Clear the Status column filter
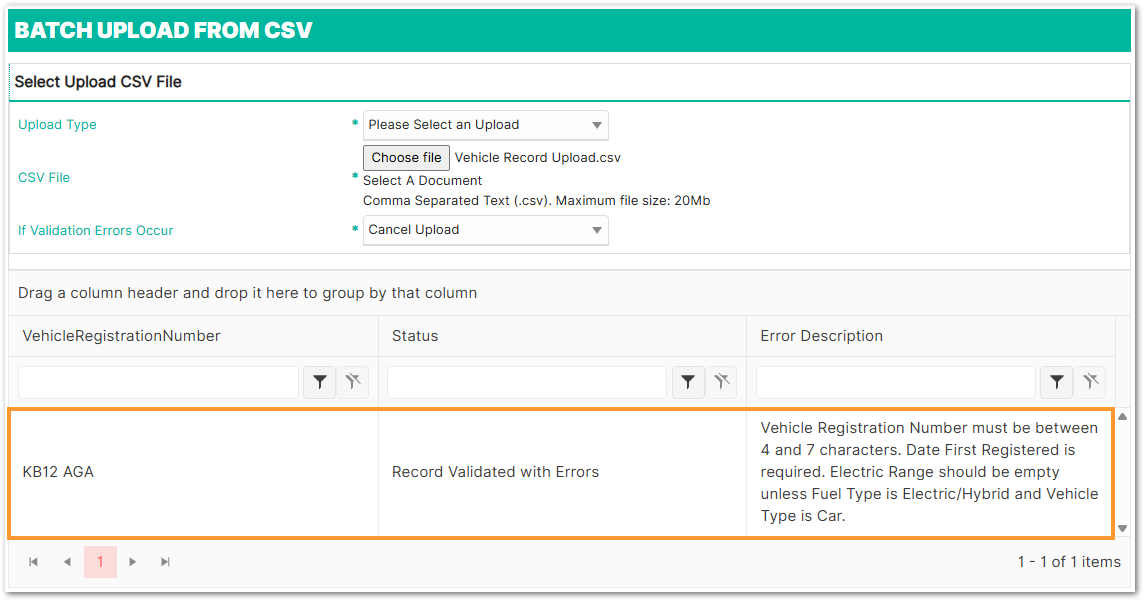Image resolution: width=1144 pixels, height=601 pixels. [721, 382]
